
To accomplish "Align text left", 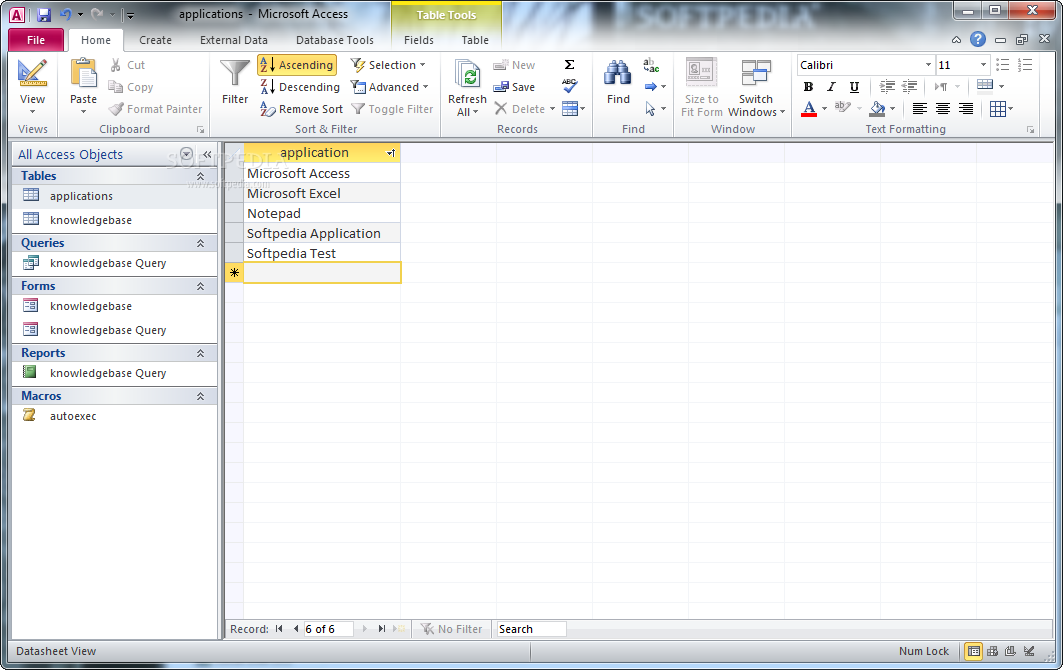I will click(919, 109).
